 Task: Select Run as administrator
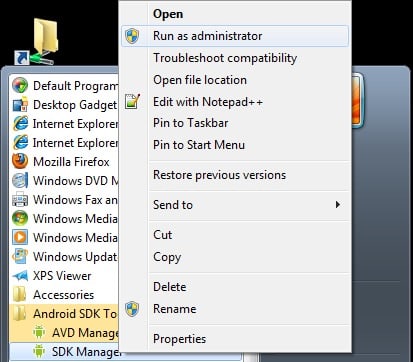[235, 36]
